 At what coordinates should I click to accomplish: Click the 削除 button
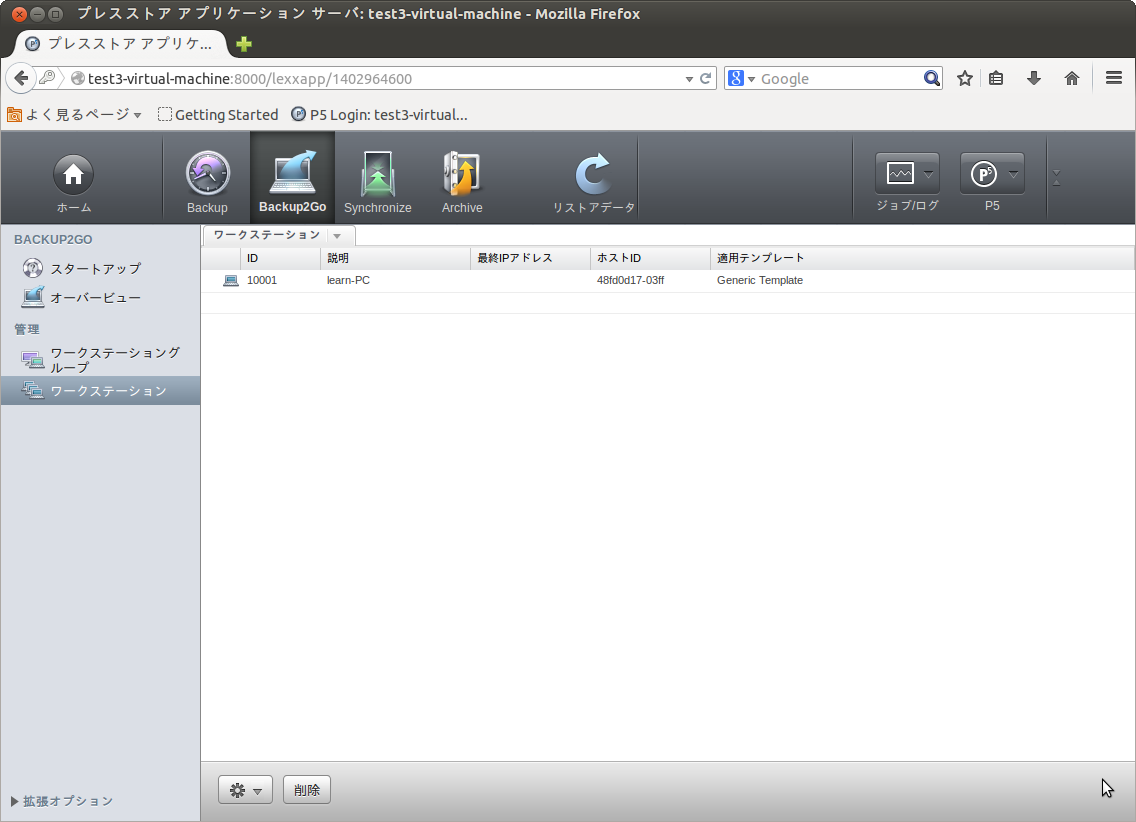(307, 790)
